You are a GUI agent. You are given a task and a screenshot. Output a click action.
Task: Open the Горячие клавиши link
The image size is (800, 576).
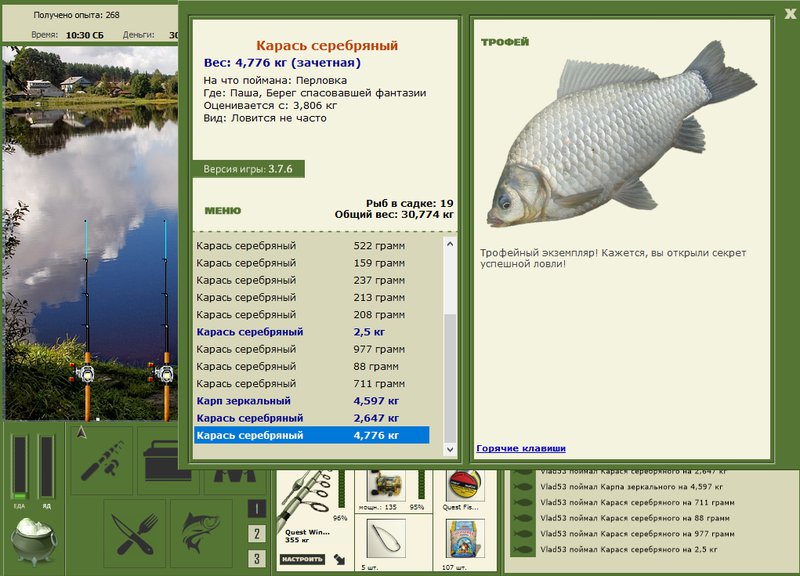point(521,448)
